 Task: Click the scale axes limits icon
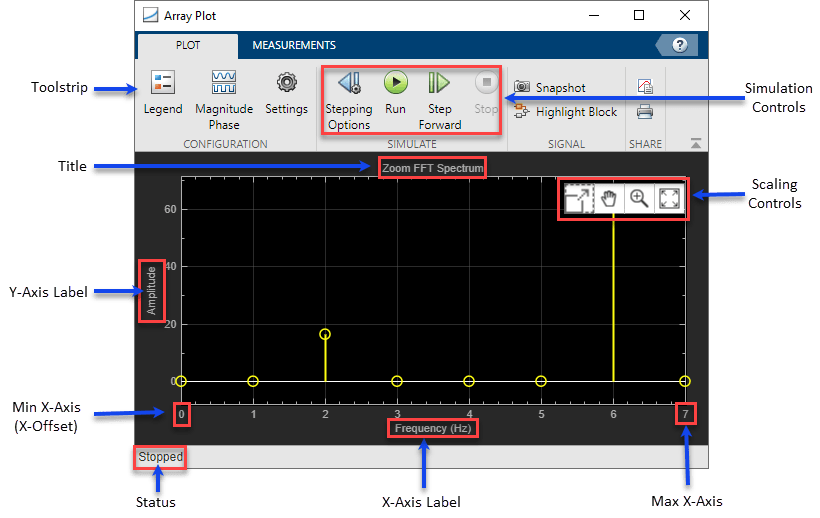tap(669, 199)
